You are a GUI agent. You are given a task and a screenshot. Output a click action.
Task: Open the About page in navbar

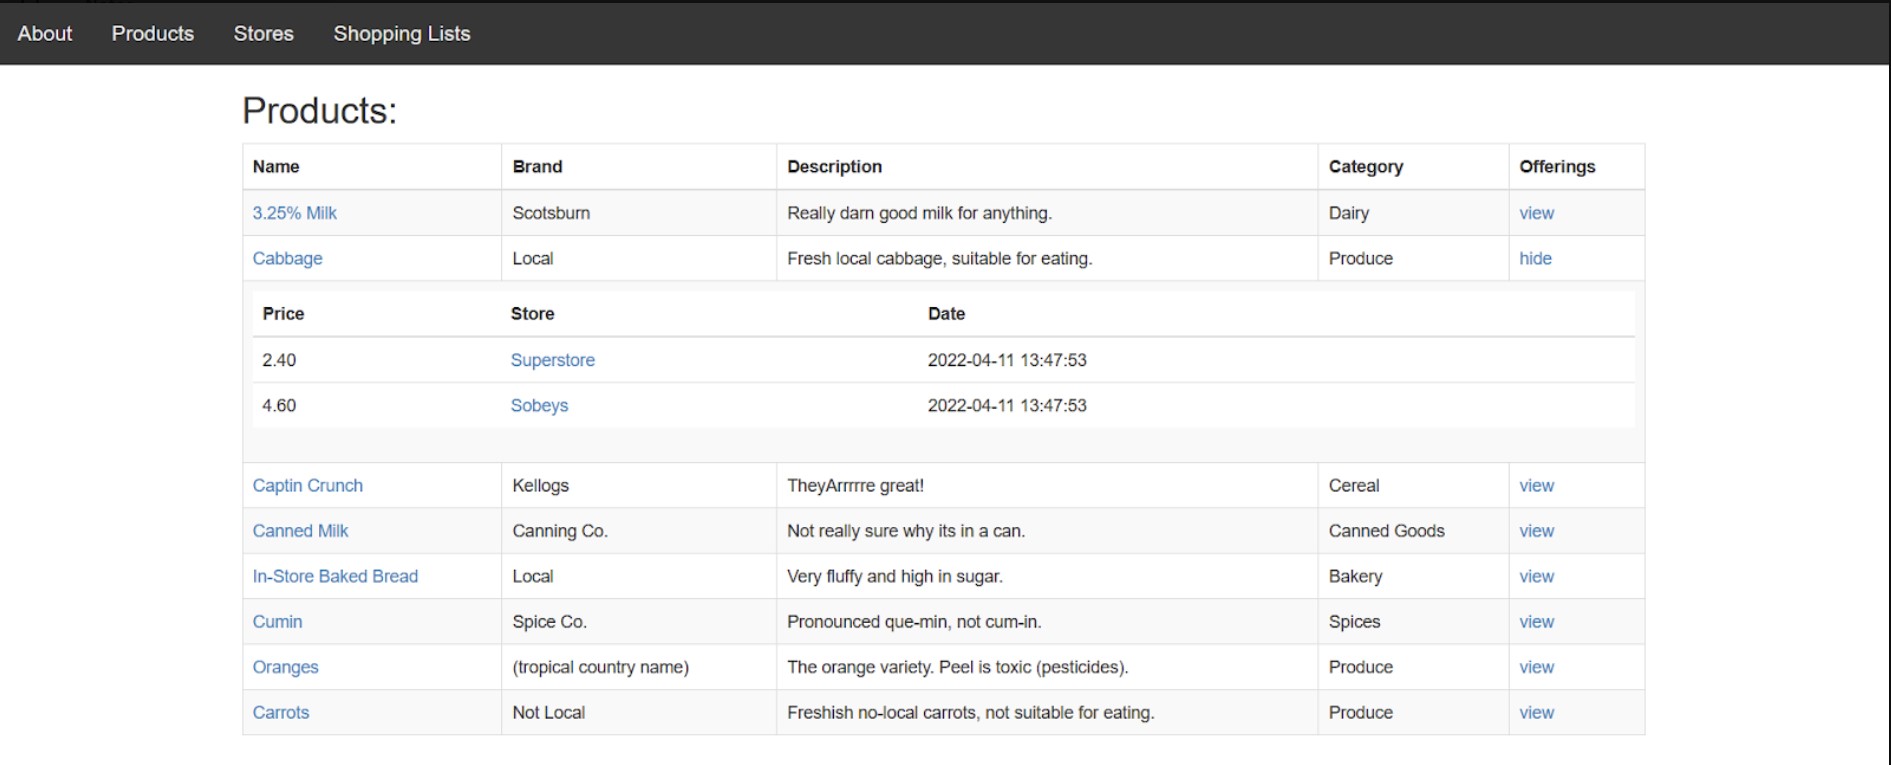[45, 33]
